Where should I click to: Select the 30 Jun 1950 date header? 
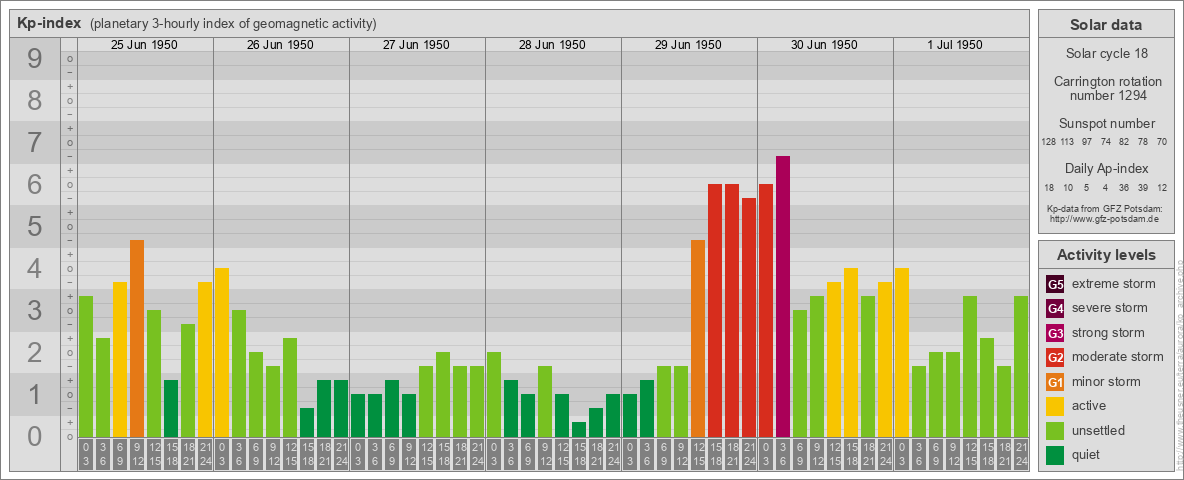click(x=824, y=45)
